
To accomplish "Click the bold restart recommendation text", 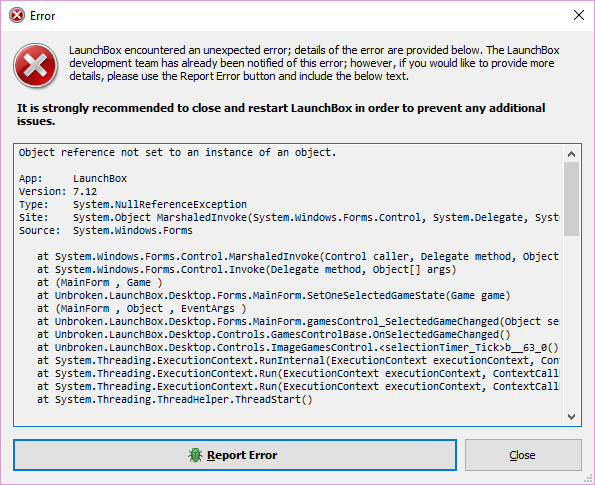I will pos(281,115).
